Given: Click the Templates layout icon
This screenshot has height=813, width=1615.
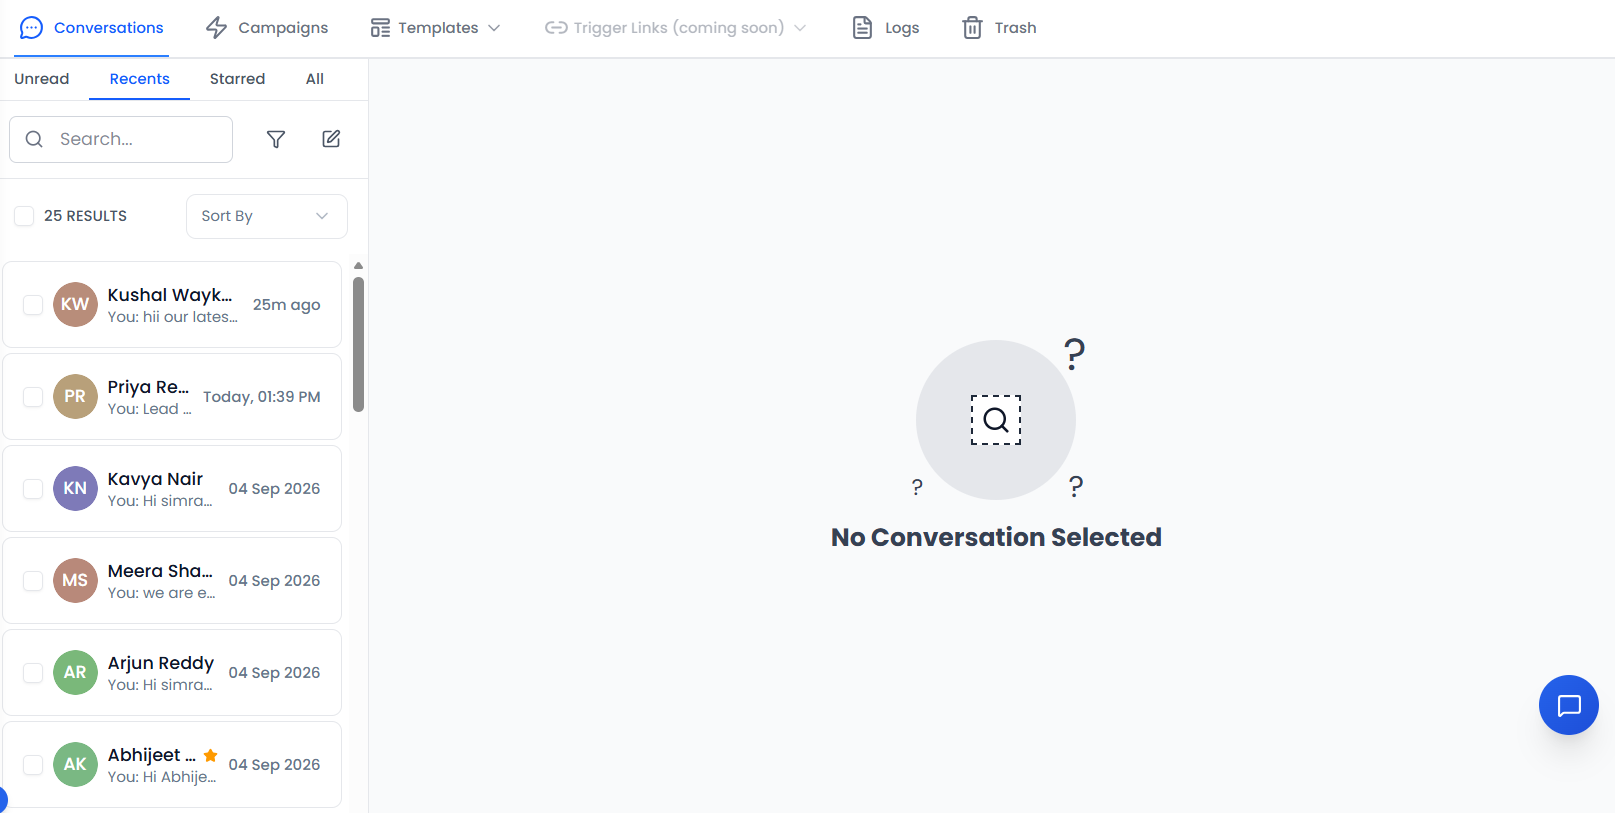Looking at the screenshot, I should [x=380, y=28].
